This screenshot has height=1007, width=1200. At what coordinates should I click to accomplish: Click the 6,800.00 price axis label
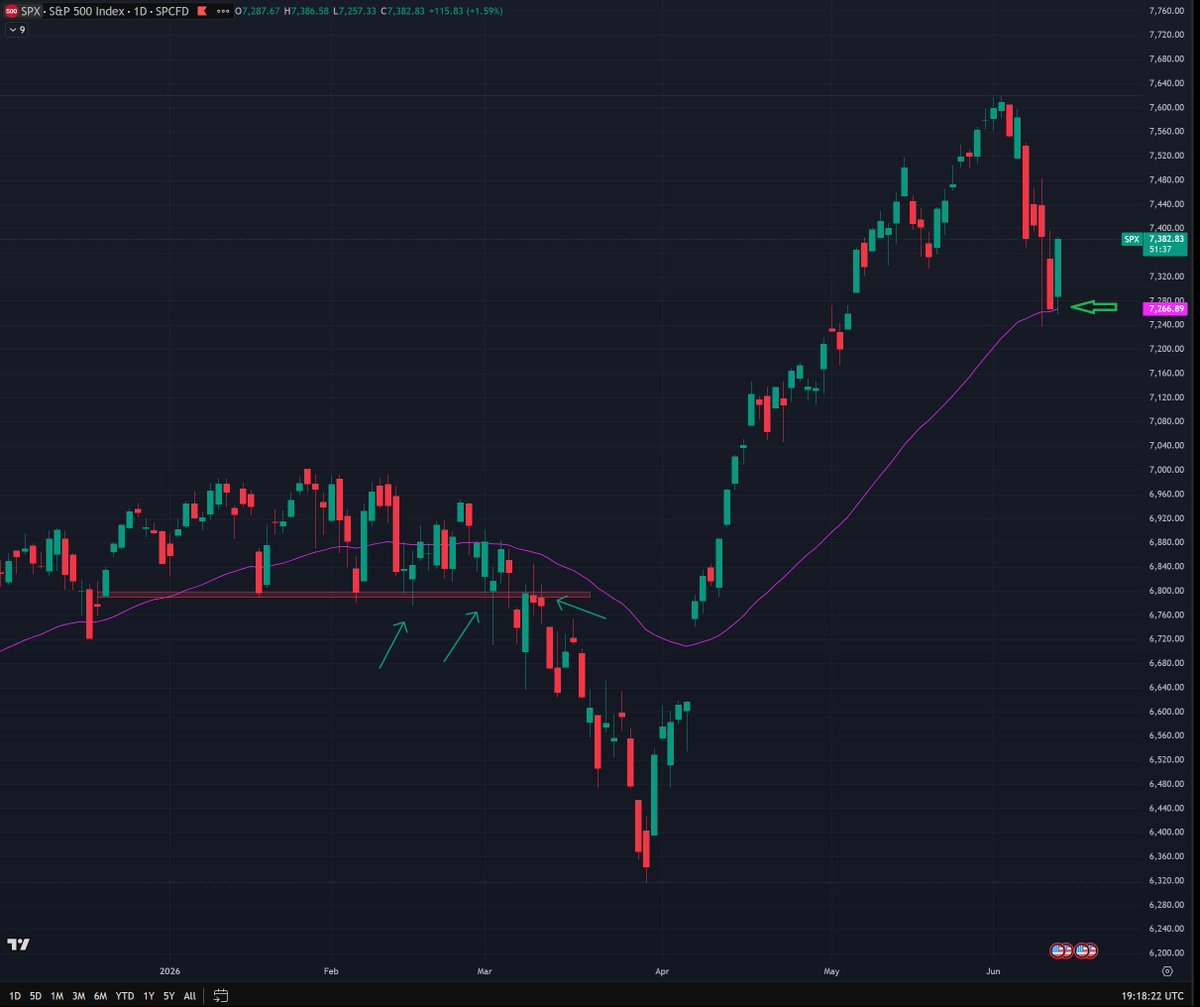[x=1167, y=591]
